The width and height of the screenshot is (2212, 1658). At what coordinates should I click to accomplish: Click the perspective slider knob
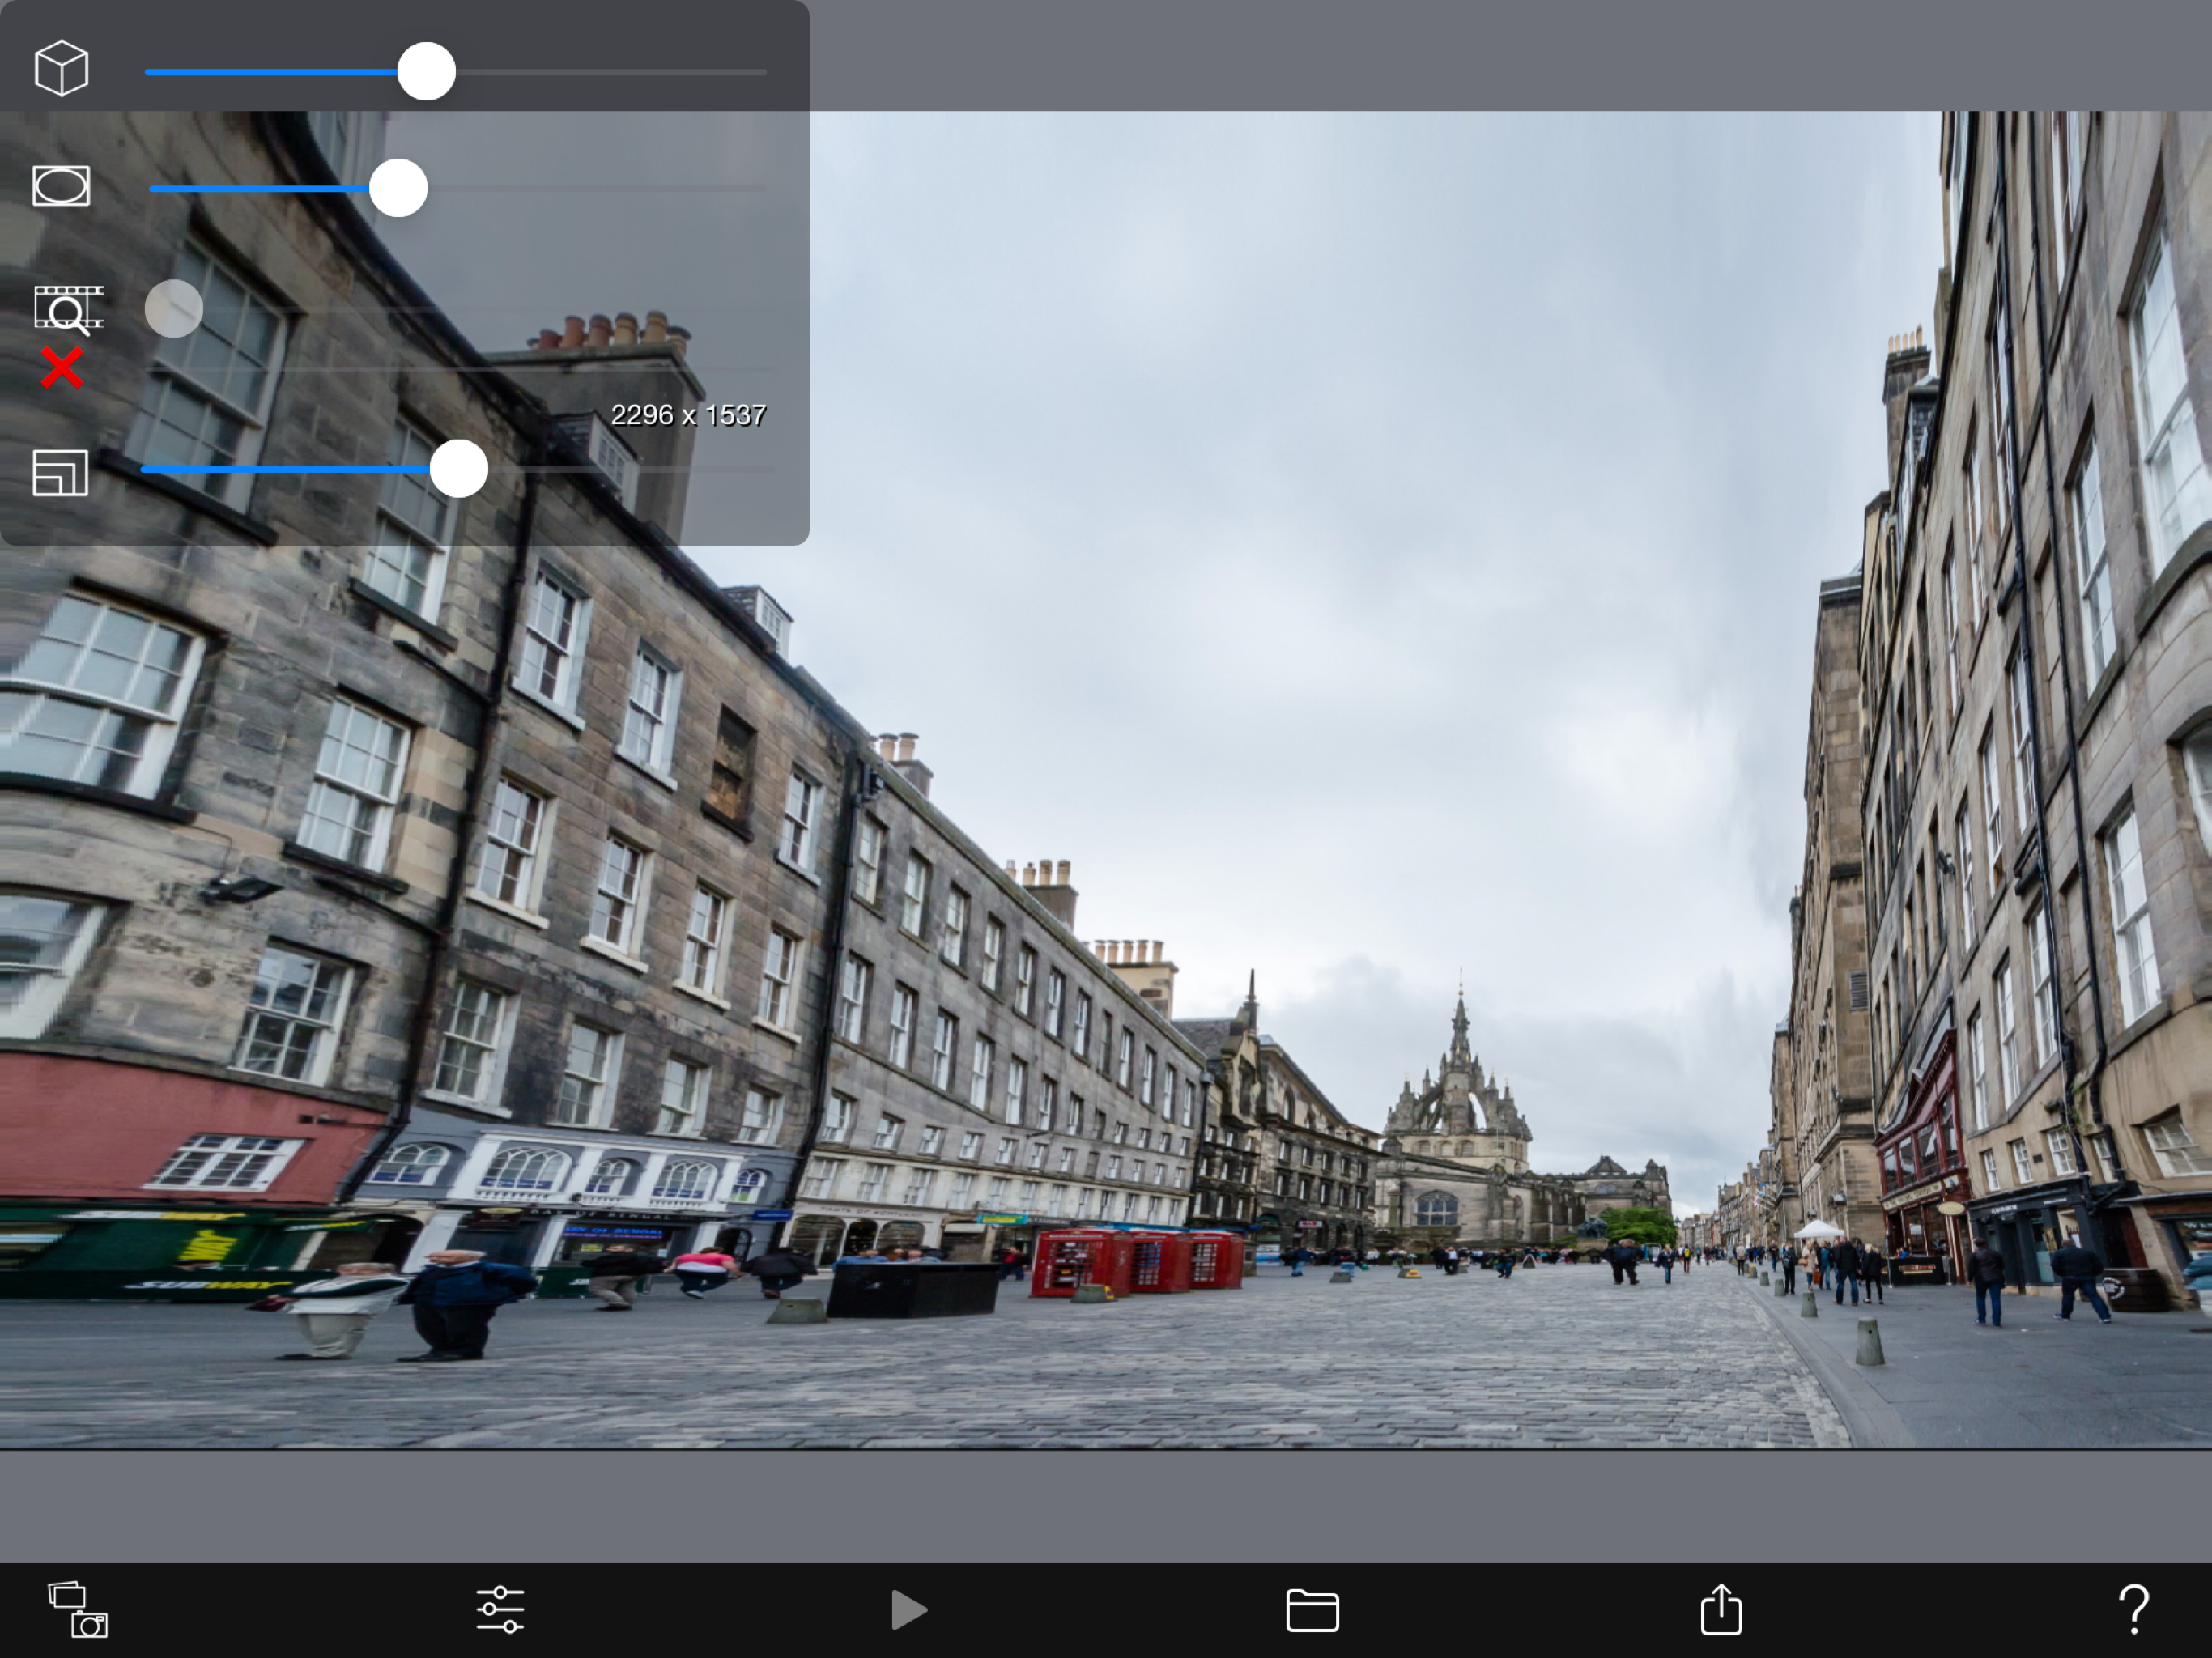(427, 72)
